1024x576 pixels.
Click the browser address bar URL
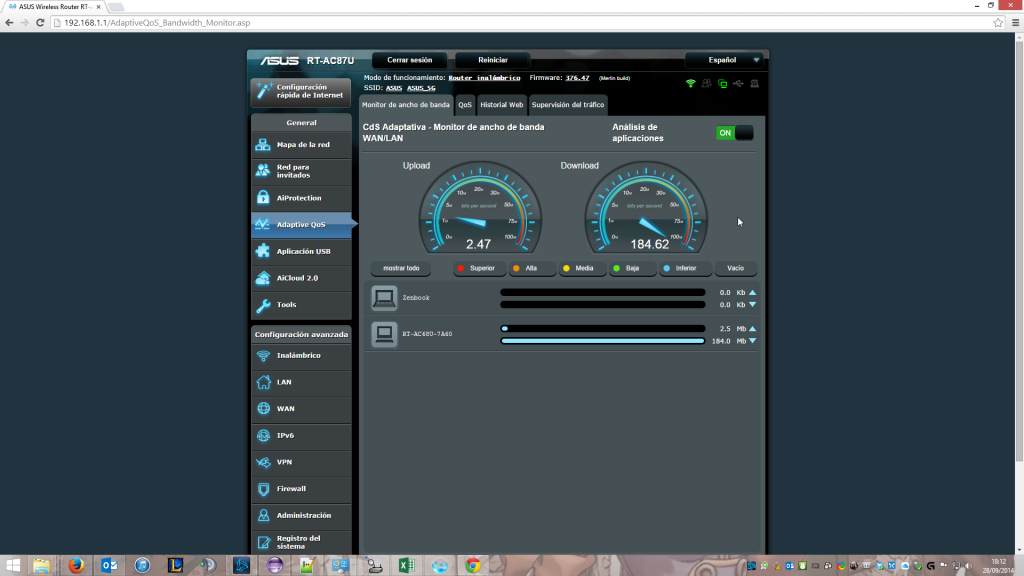pyautogui.click(x=157, y=23)
